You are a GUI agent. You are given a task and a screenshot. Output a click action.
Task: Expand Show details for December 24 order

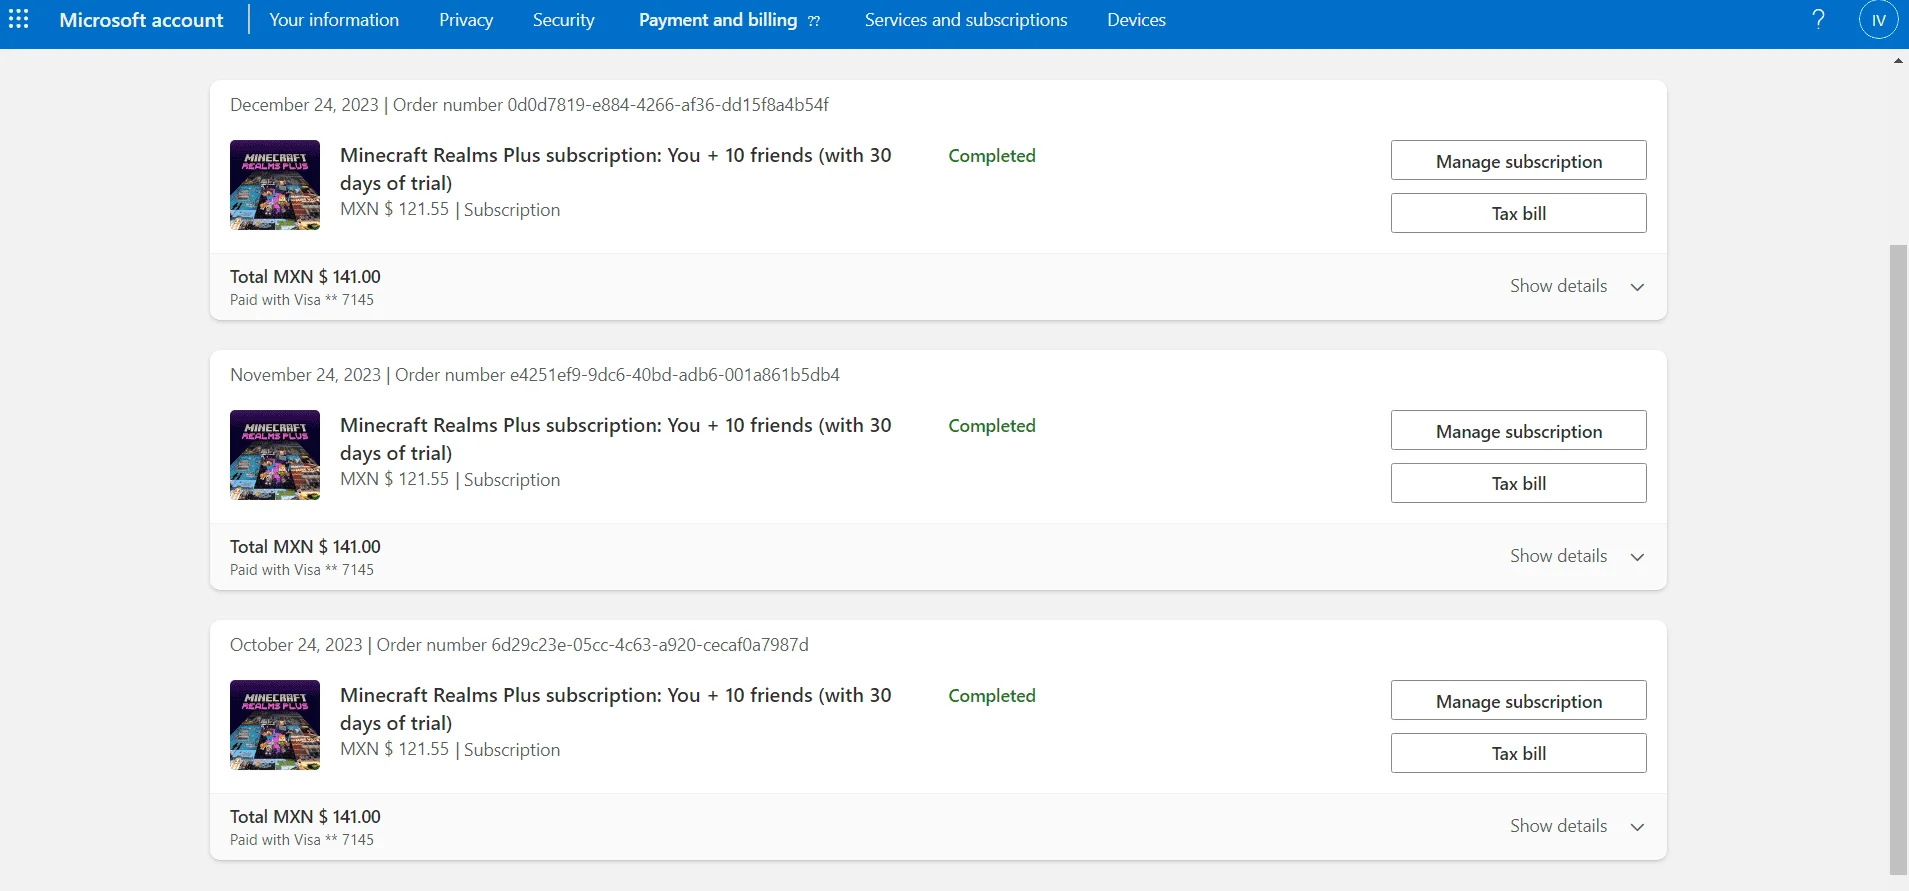point(1577,286)
